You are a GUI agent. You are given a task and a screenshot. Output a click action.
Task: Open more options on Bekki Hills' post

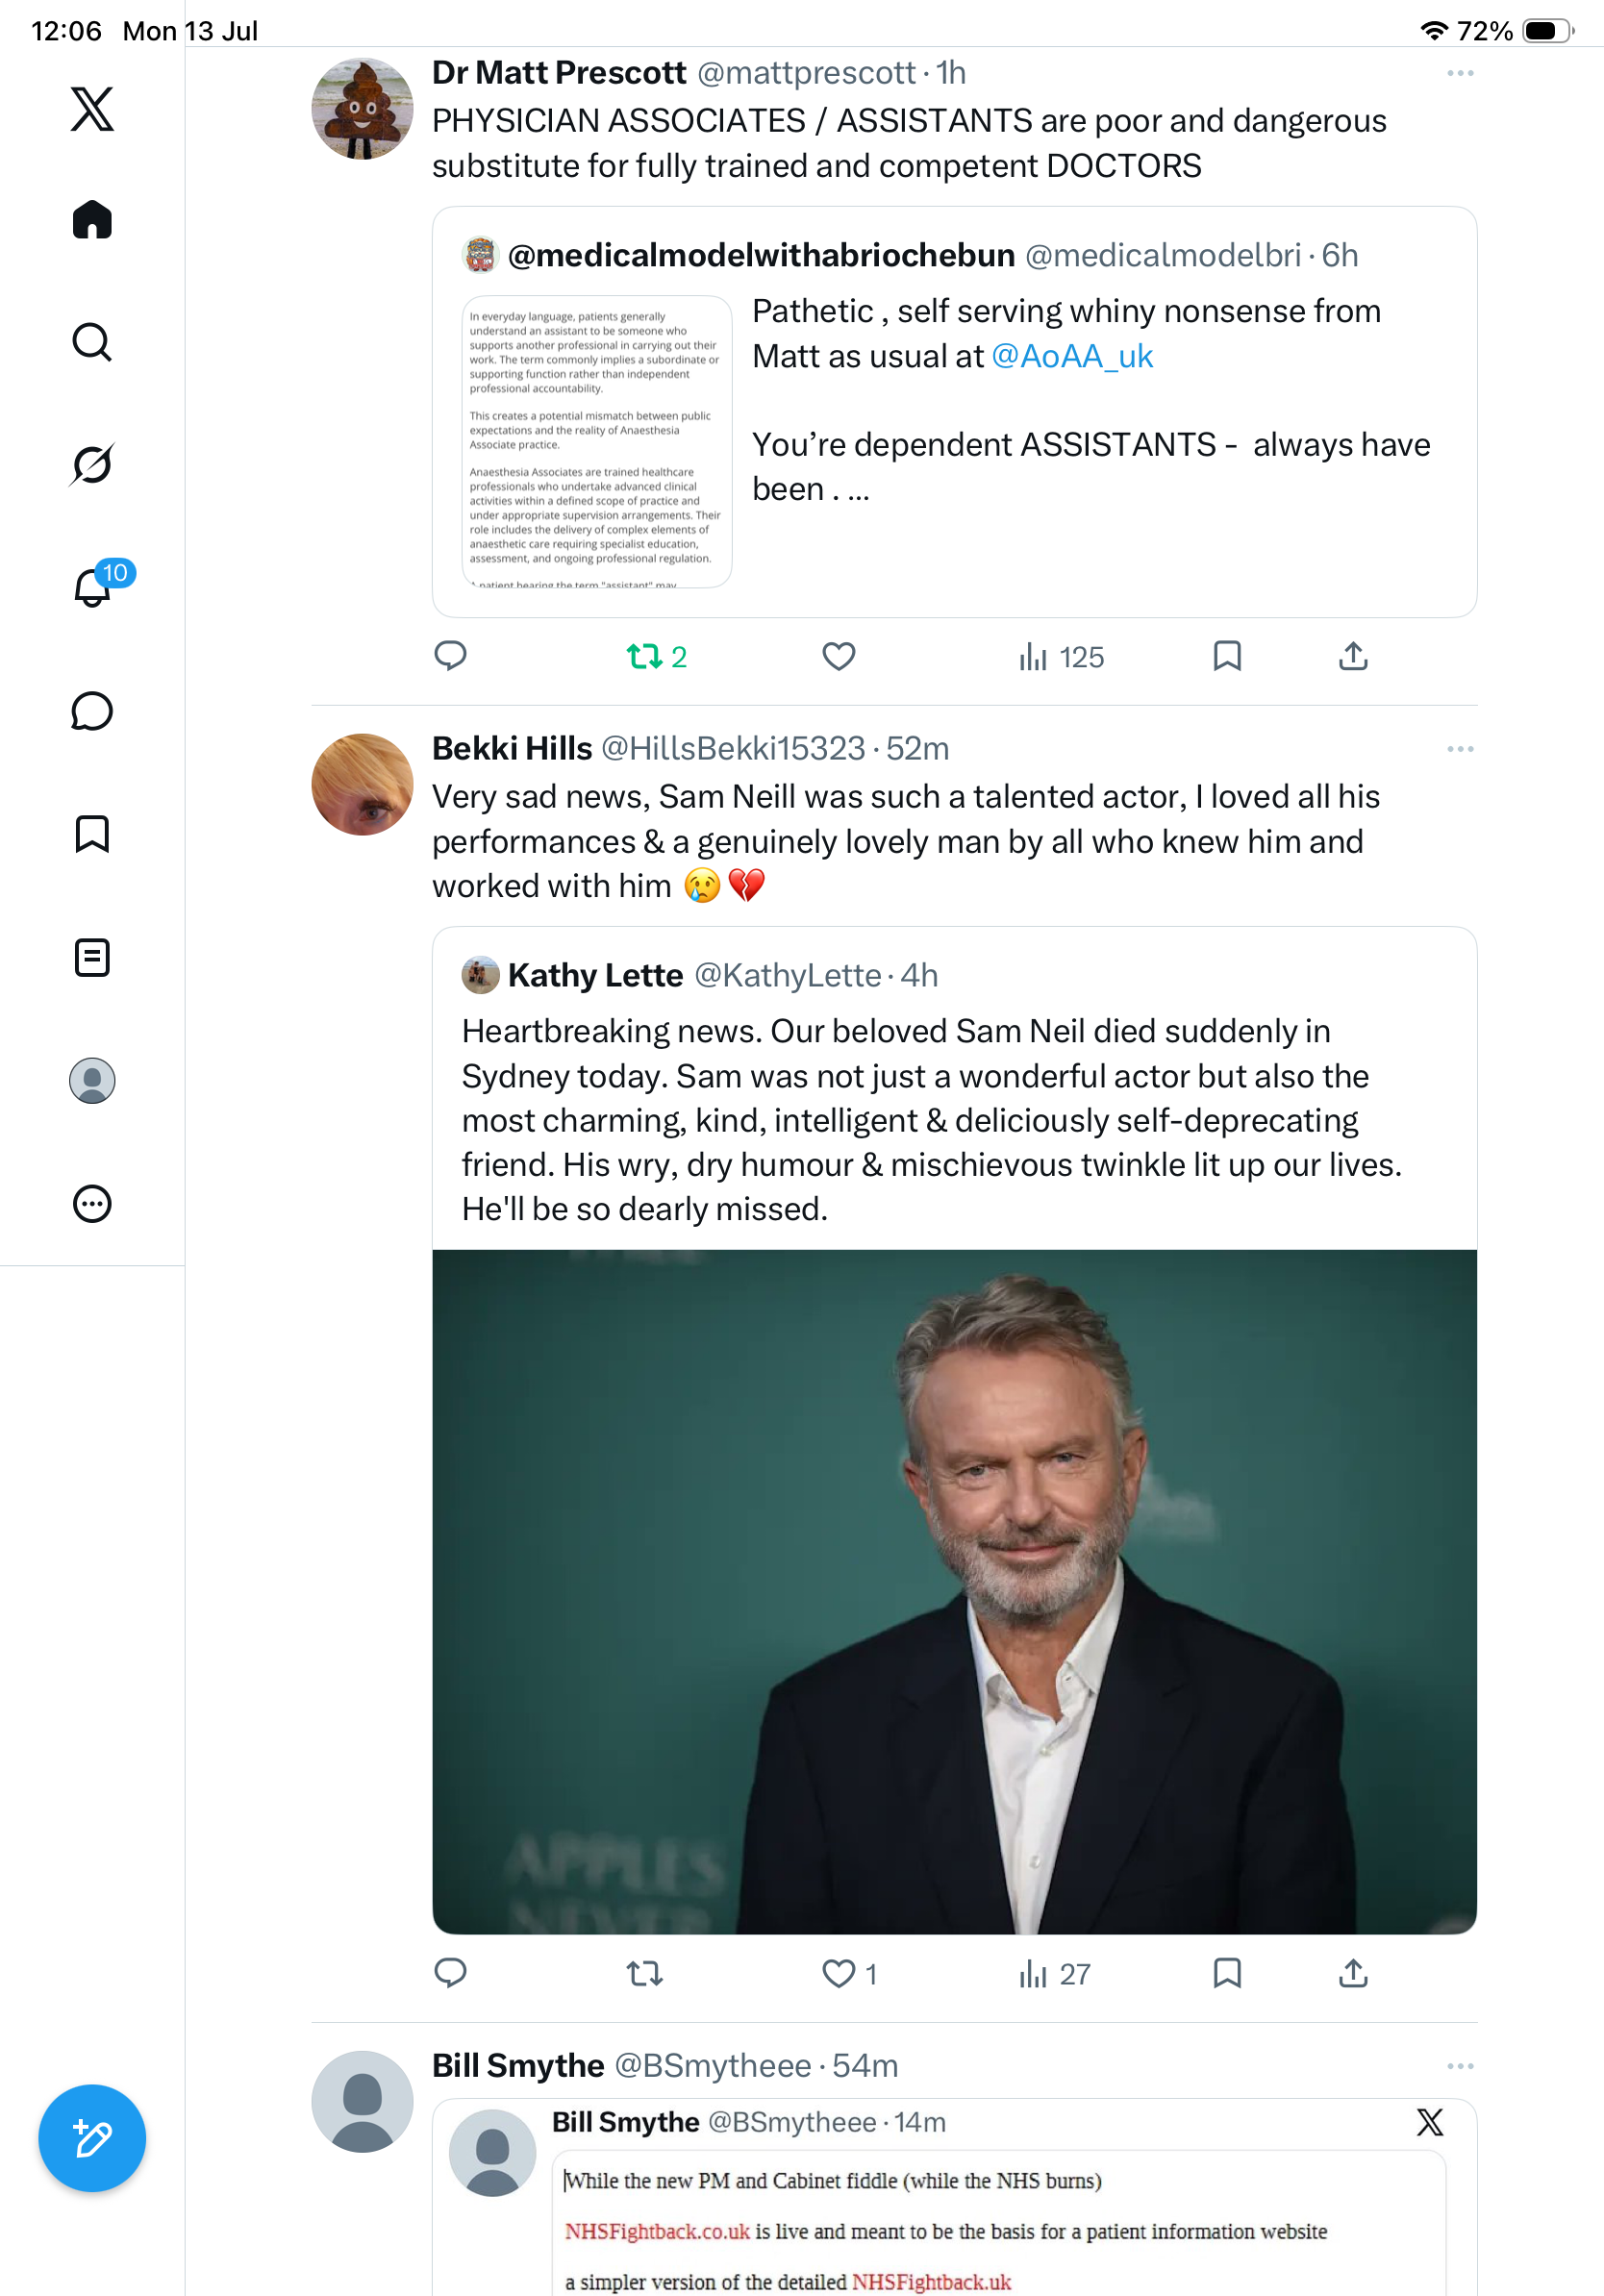(x=1460, y=749)
